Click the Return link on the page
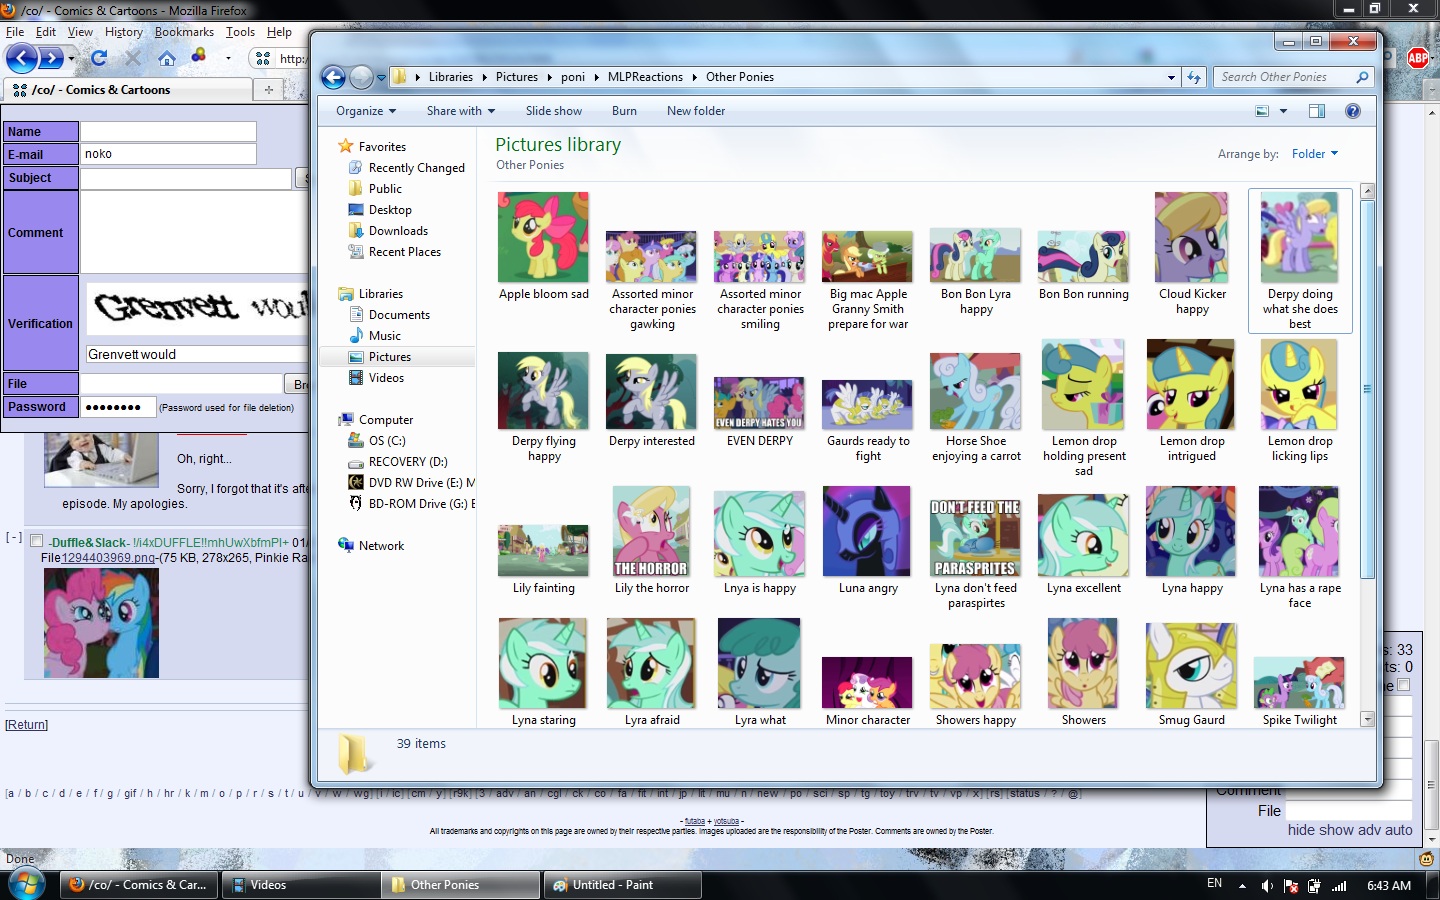The width and height of the screenshot is (1440, 900). (x=27, y=725)
